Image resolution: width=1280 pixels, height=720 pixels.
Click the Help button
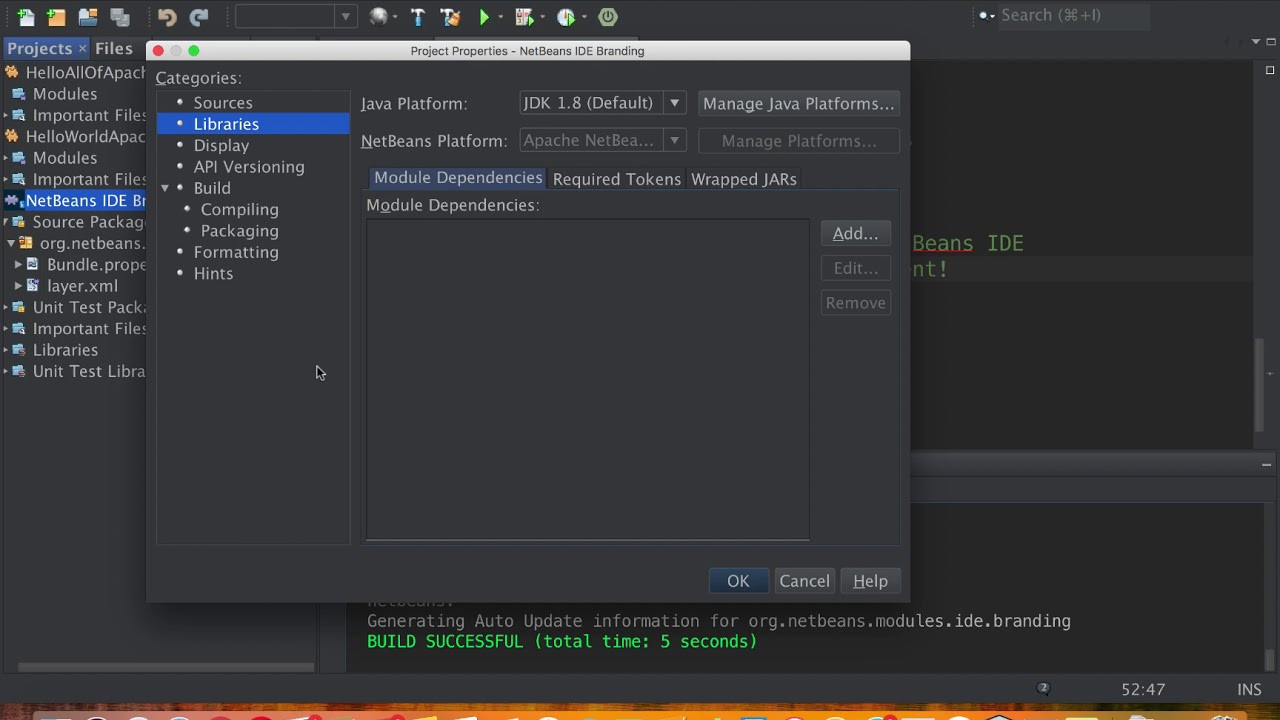[870, 581]
